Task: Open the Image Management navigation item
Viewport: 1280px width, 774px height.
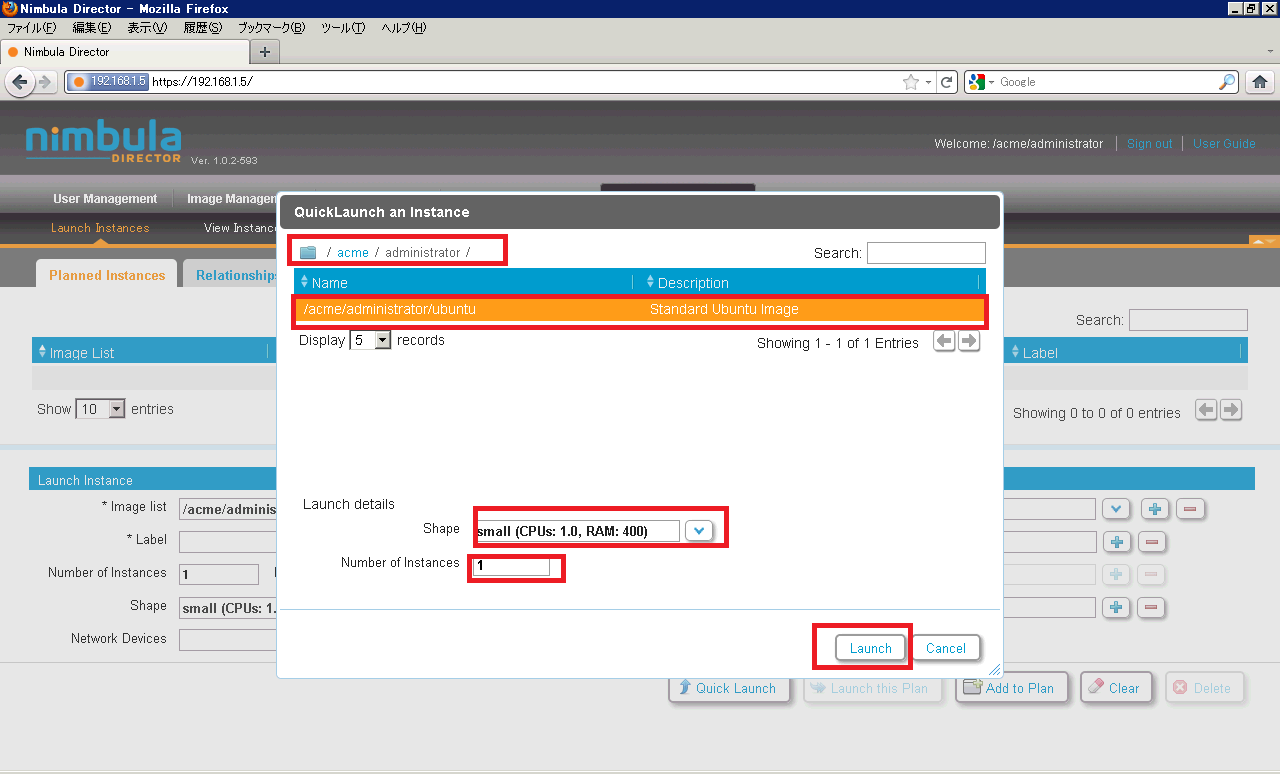Action: 232,199
